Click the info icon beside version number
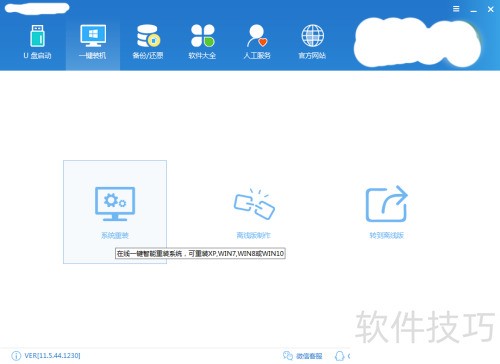This screenshot has width=500, height=364. pos(16,356)
